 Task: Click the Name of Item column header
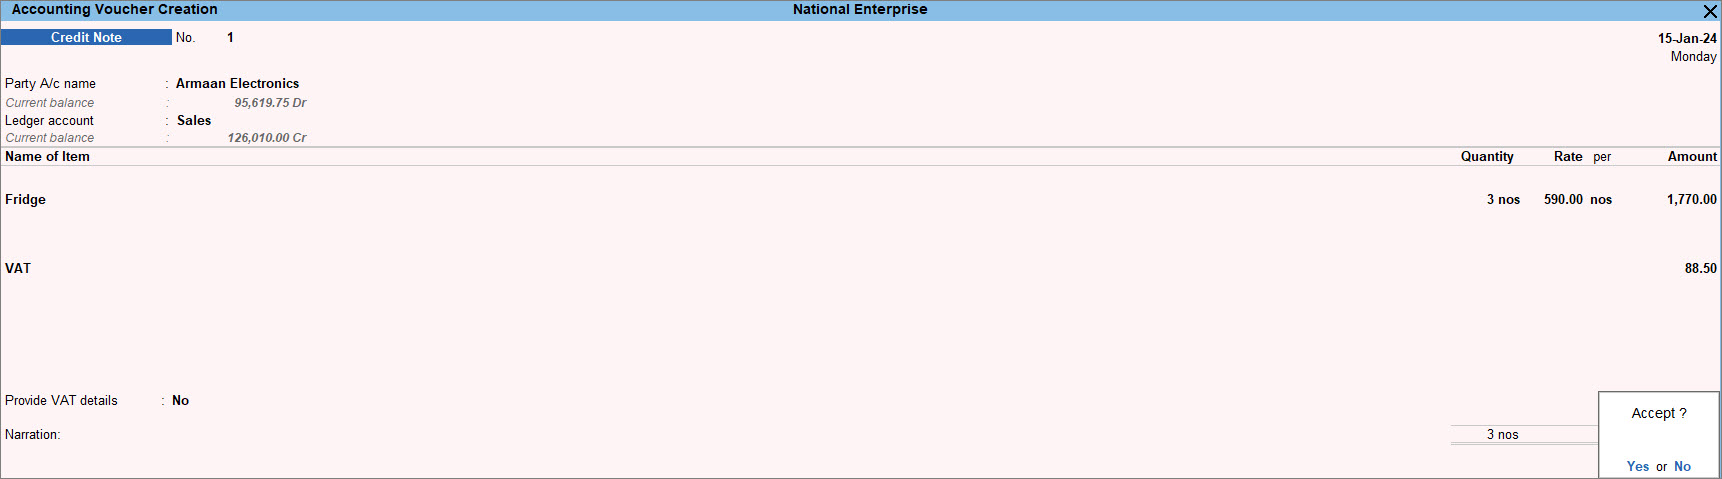[x=47, y=156]
